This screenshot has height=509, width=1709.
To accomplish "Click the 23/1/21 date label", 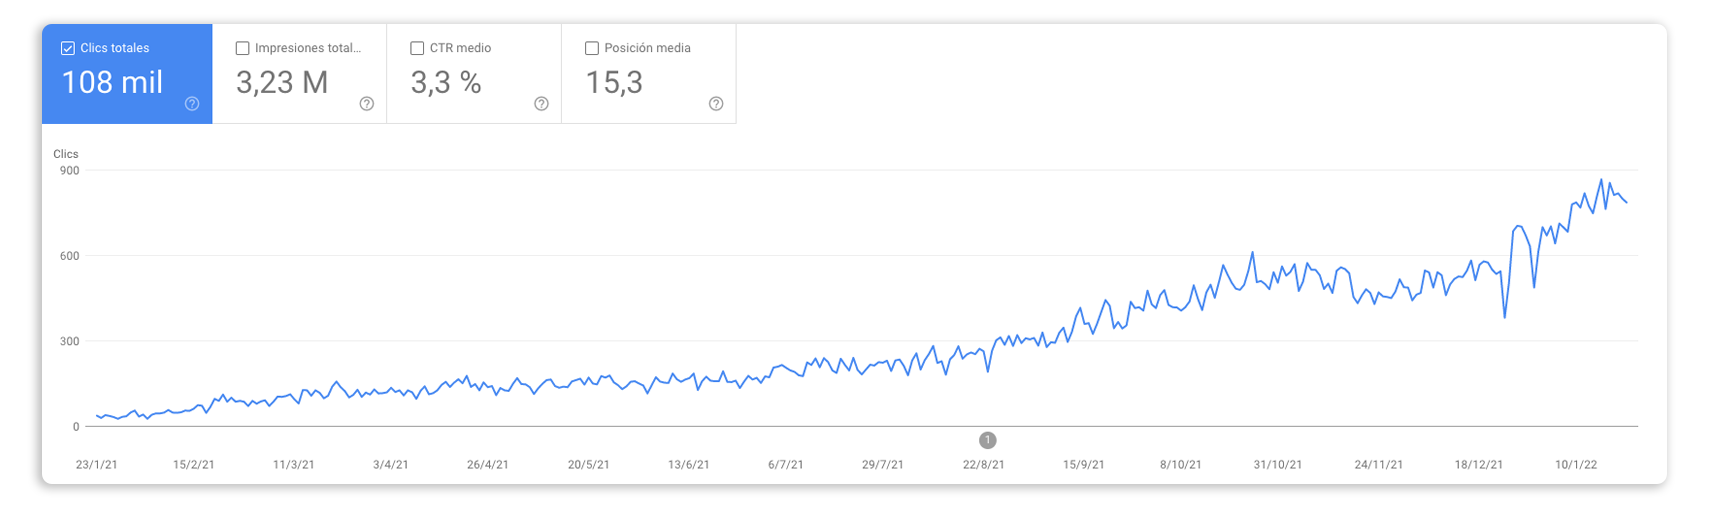I will (97, 465).
